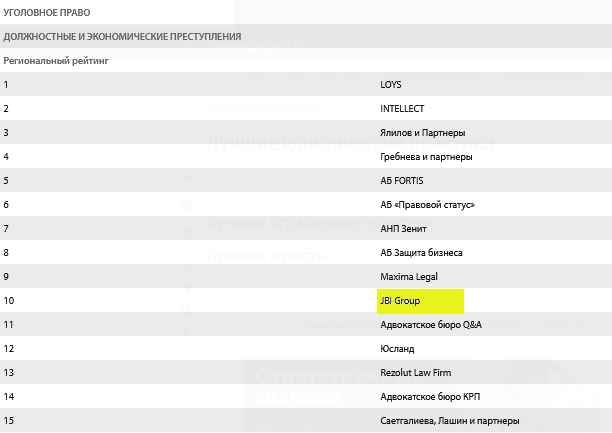This screenshot has width=612, height=433.
Task: Select 'АБ «Правовой статус»' entry
Action: pyautogui.click(x=427, y=205)
